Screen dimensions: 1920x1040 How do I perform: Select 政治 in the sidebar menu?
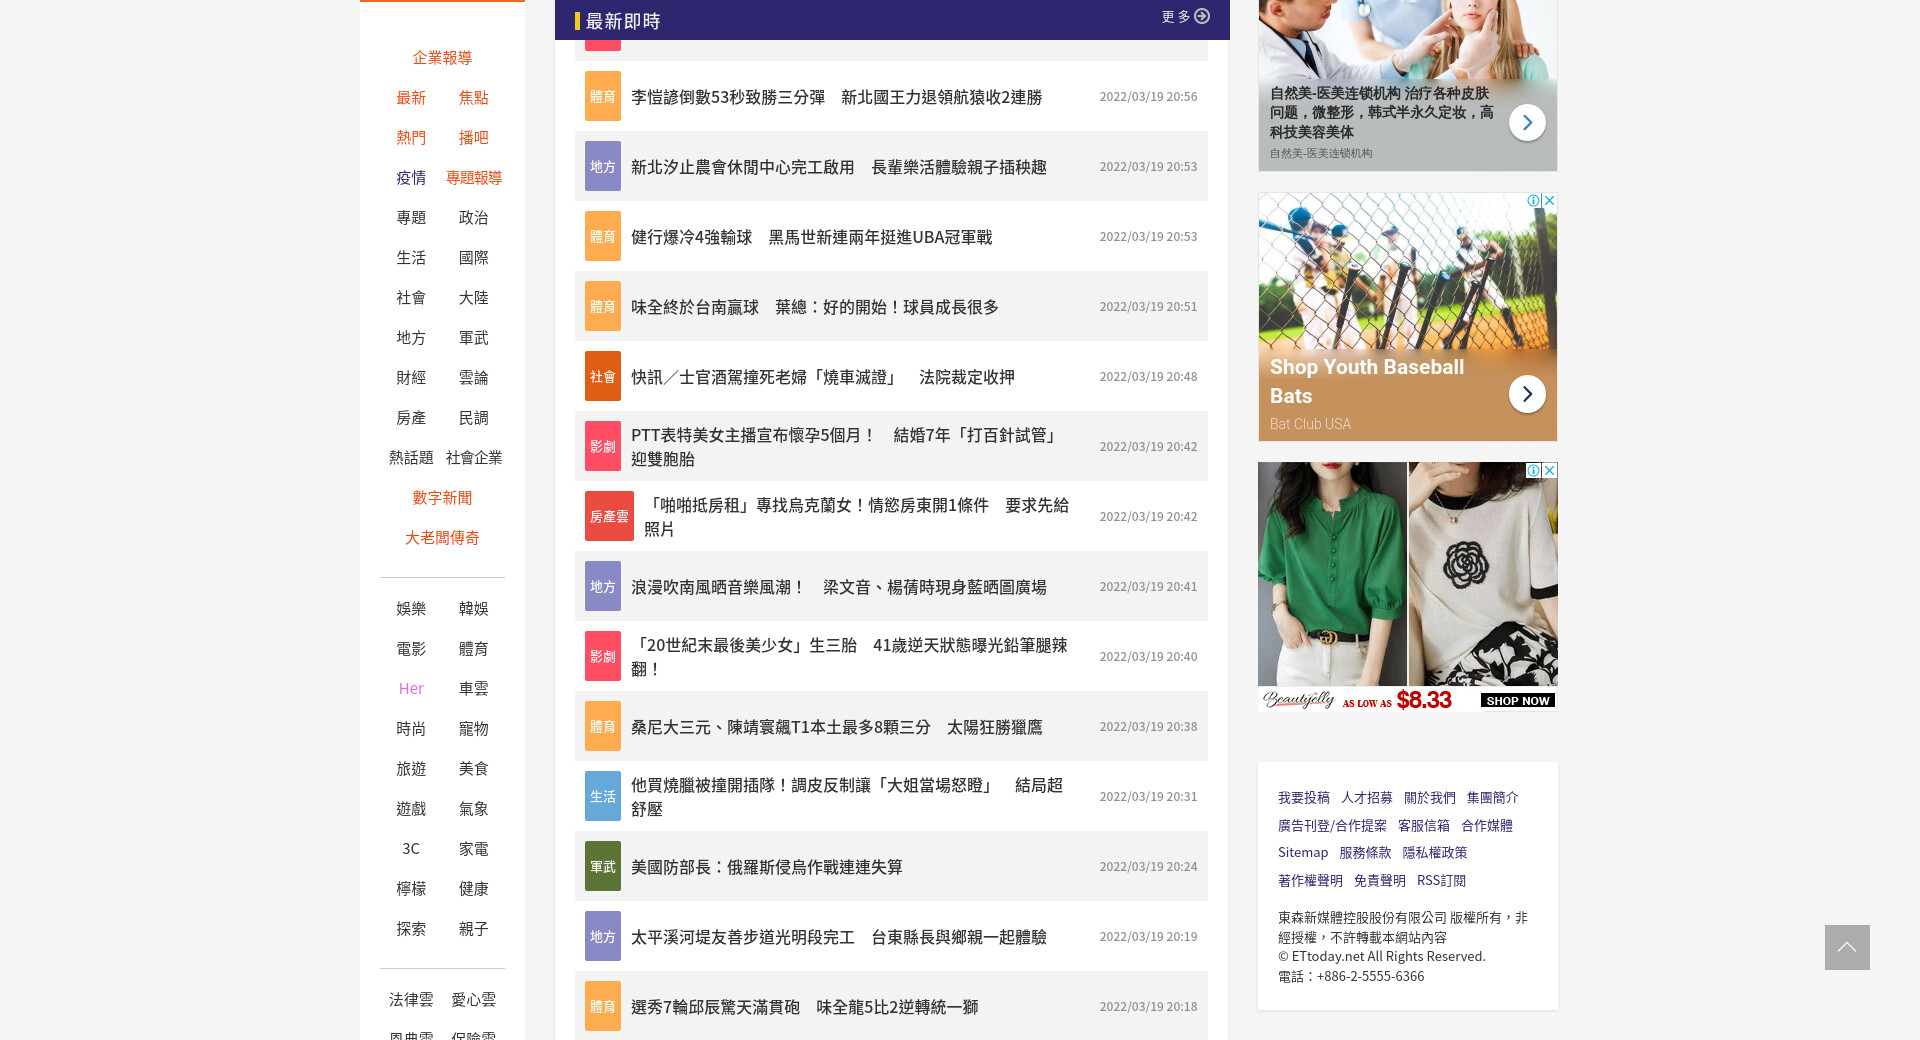click(x=473, y=218)
